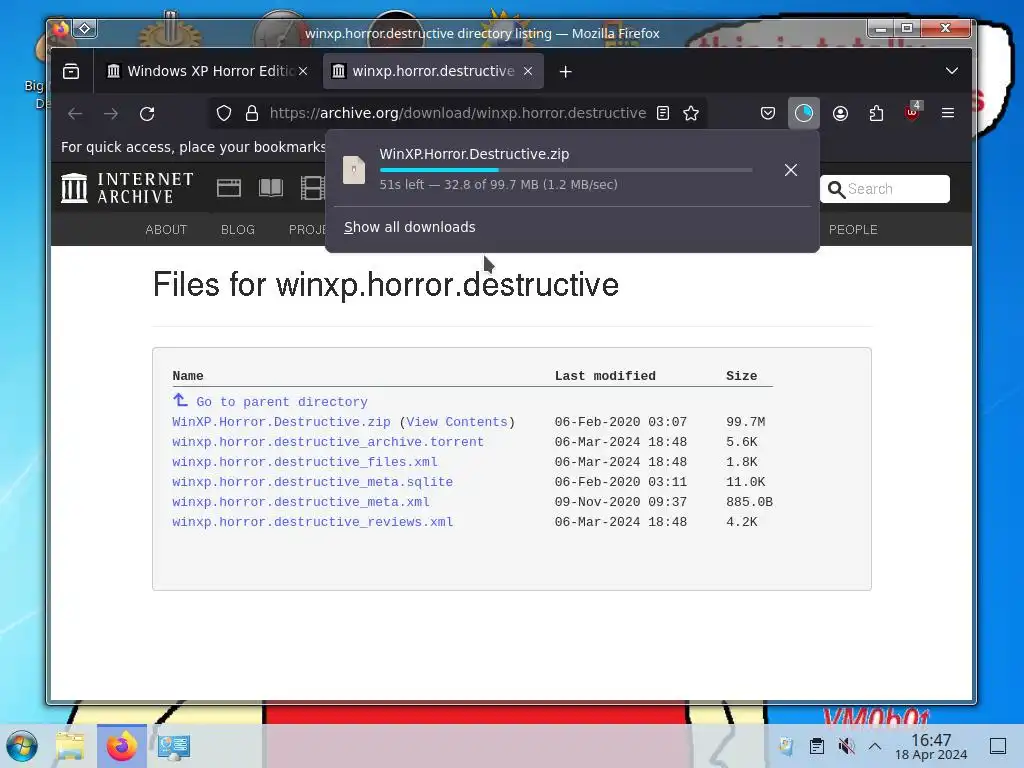Click Show all downloads
The image size is (1024, 768).
click(409, 227)
